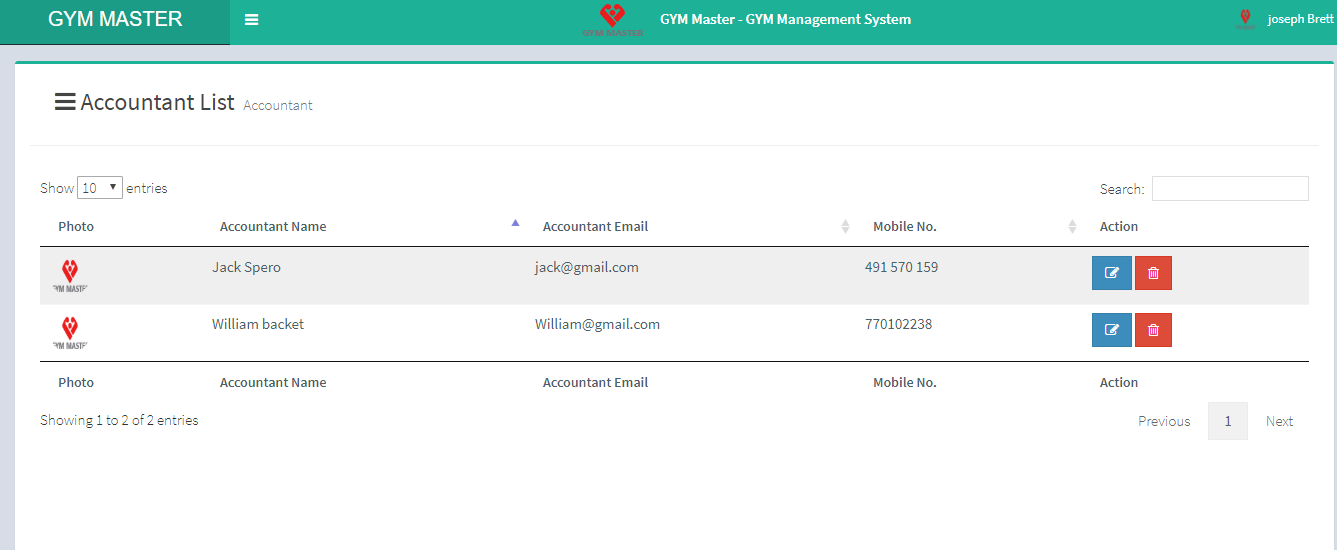Go to the Next page

[1279, 421]
